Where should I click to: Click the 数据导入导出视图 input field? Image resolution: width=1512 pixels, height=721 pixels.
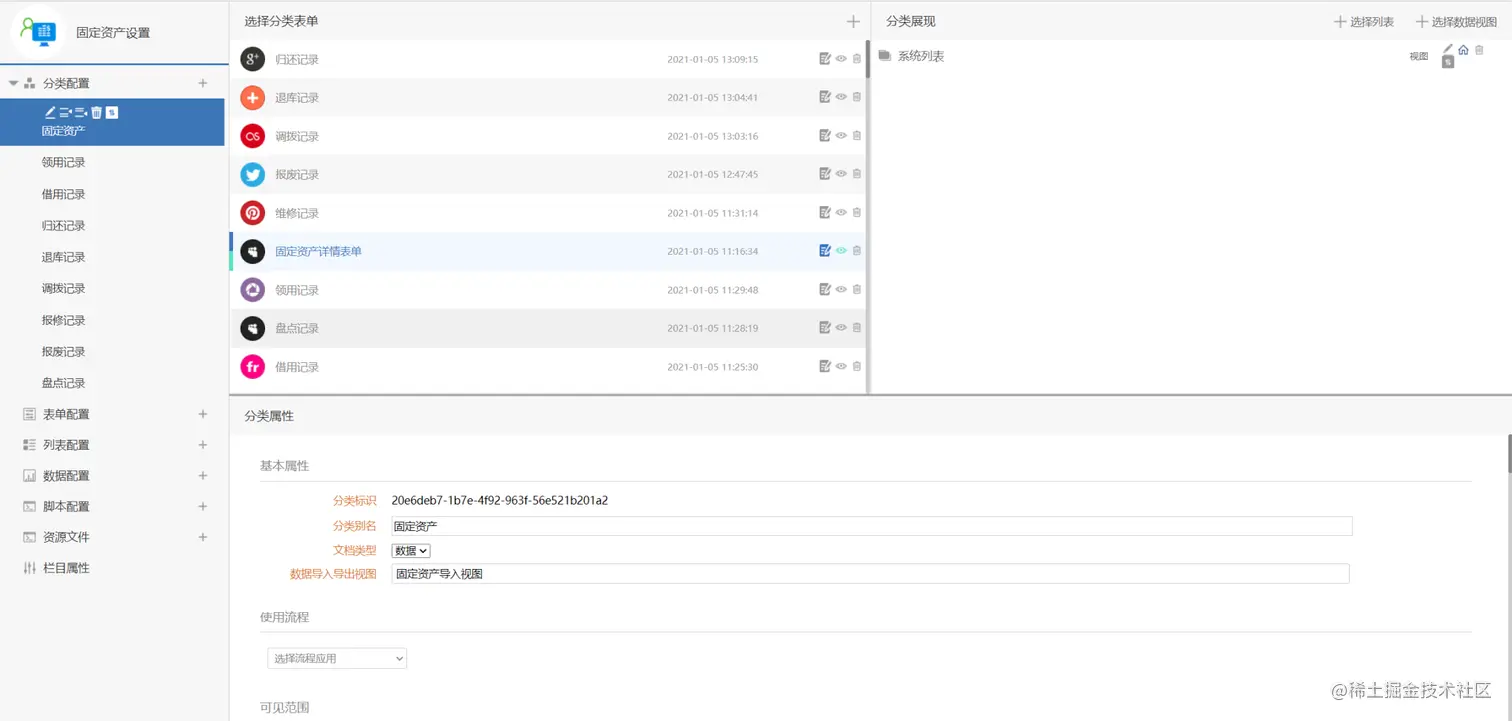(870, 574)
